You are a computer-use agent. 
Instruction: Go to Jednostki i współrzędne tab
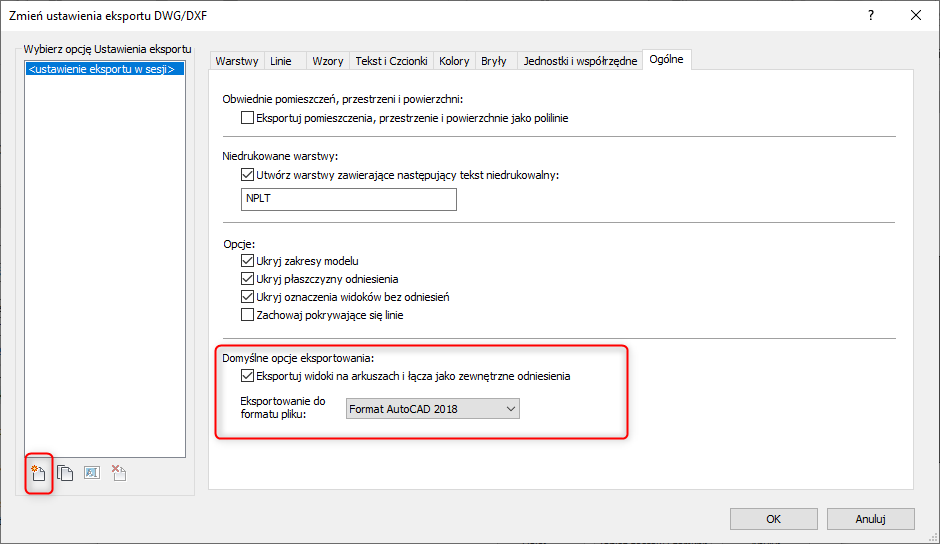pyautogui.click(x=580, y=61)
